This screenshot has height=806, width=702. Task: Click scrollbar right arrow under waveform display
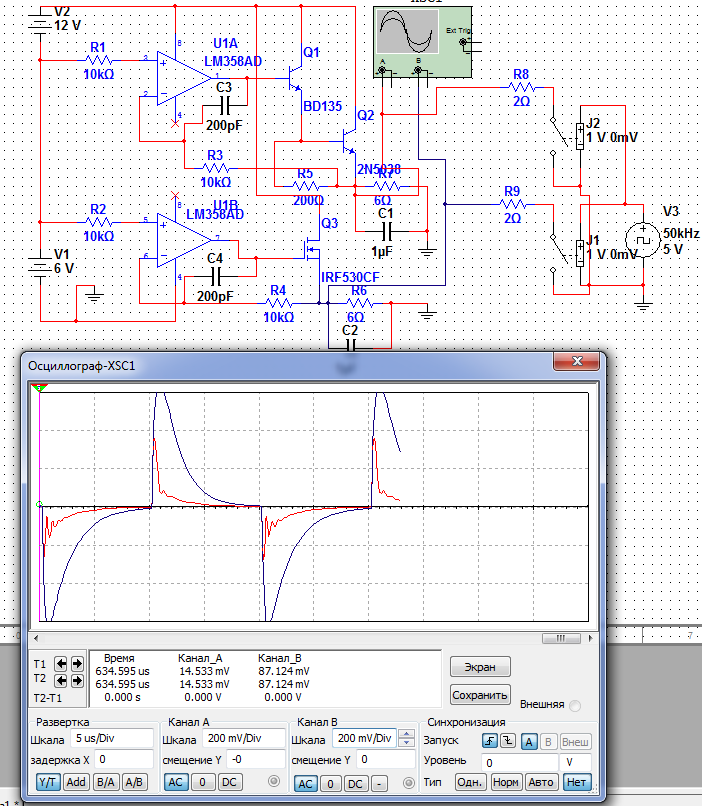coord(590,638)
